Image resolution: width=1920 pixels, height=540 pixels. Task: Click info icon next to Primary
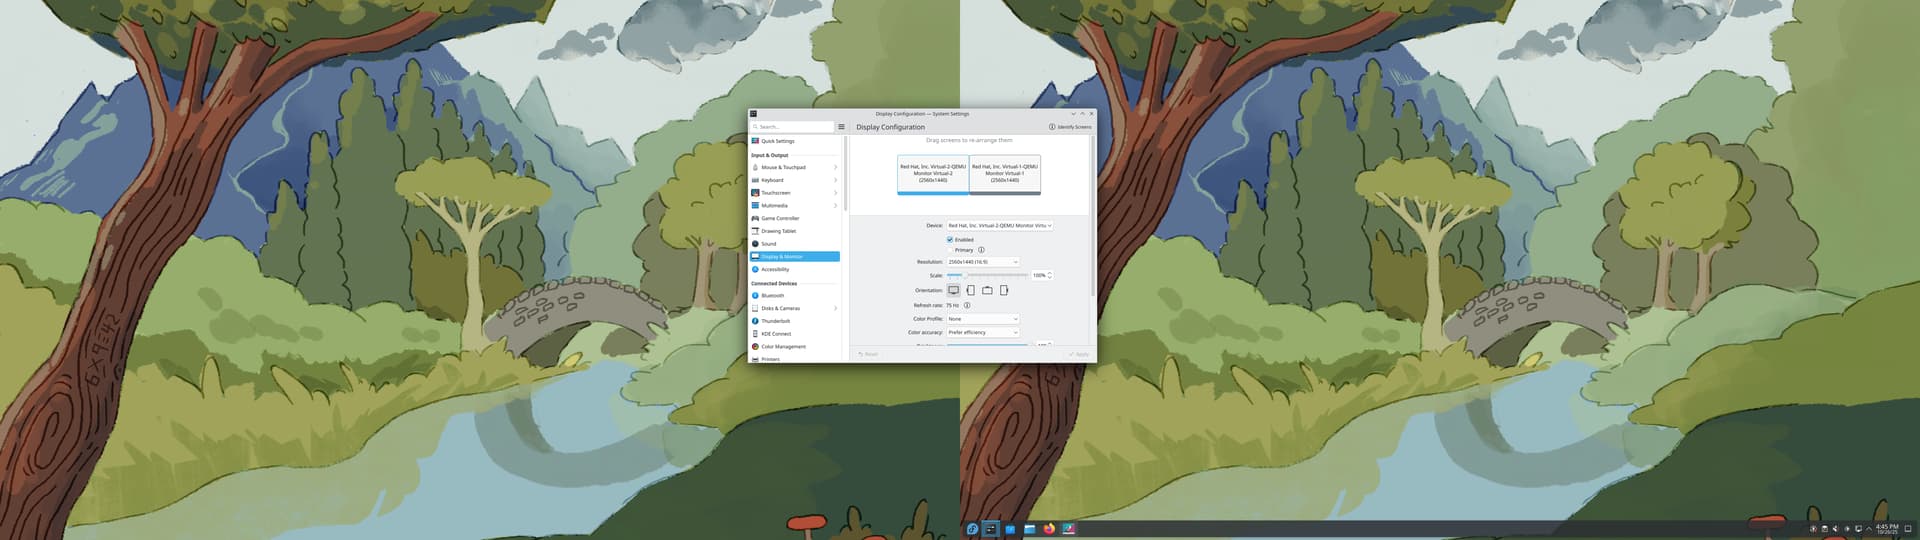point(981,250)
